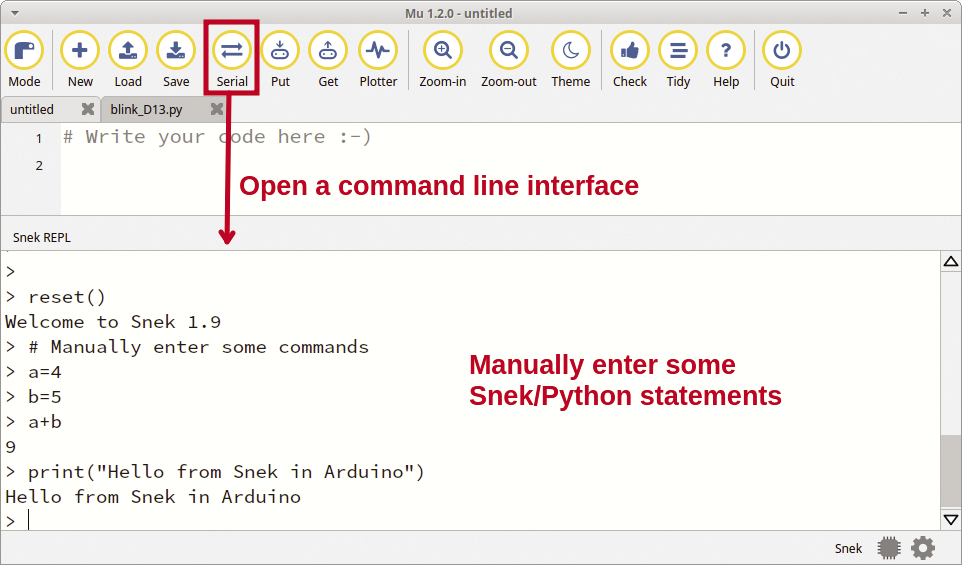The image size is (962, 565).
Task: Click the REPL scrollbar thumb
Action: pyautogui.click(x=950, y=472)
